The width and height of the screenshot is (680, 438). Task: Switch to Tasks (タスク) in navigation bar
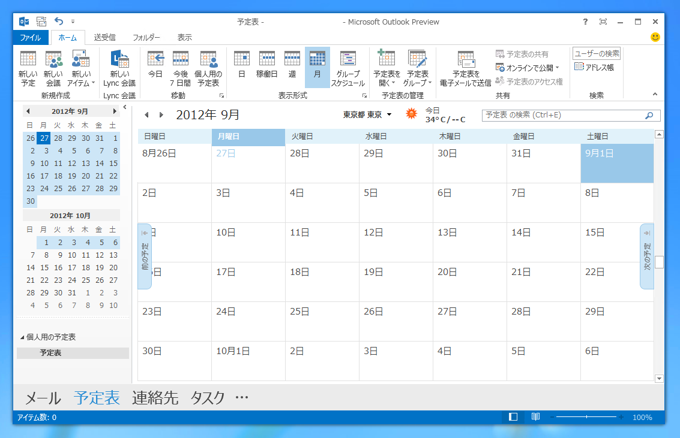point(208,398)
